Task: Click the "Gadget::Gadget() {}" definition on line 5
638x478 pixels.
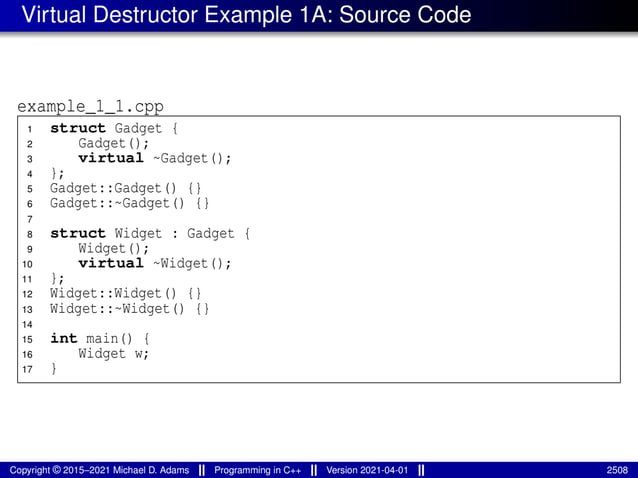Action: [x=126, y=188]
